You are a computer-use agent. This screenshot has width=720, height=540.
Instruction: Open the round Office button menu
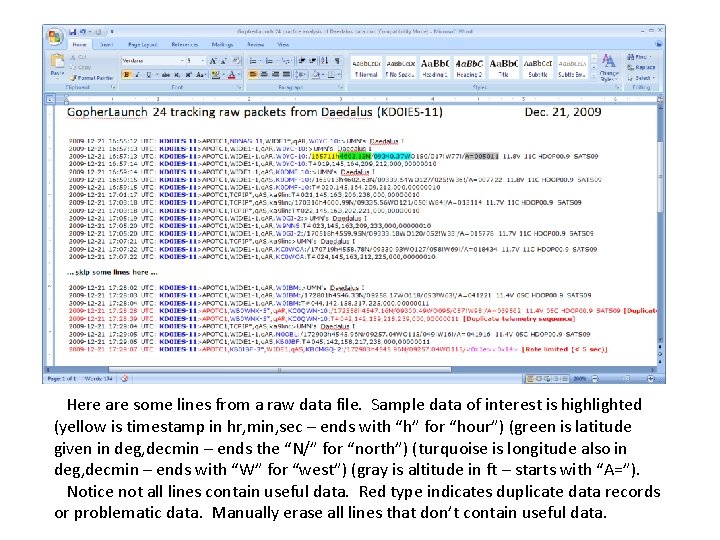55,37
